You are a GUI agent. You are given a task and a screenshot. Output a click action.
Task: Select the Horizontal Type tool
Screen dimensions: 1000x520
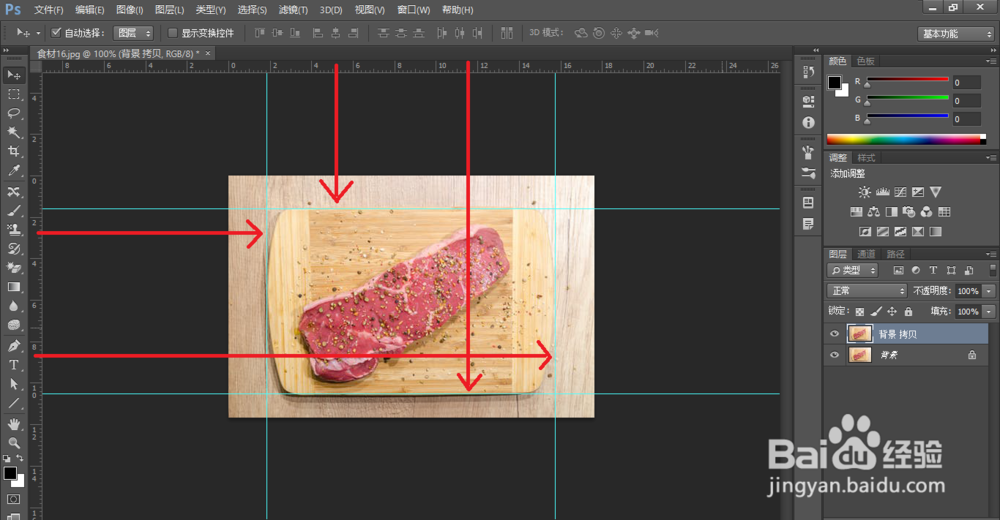13,366
